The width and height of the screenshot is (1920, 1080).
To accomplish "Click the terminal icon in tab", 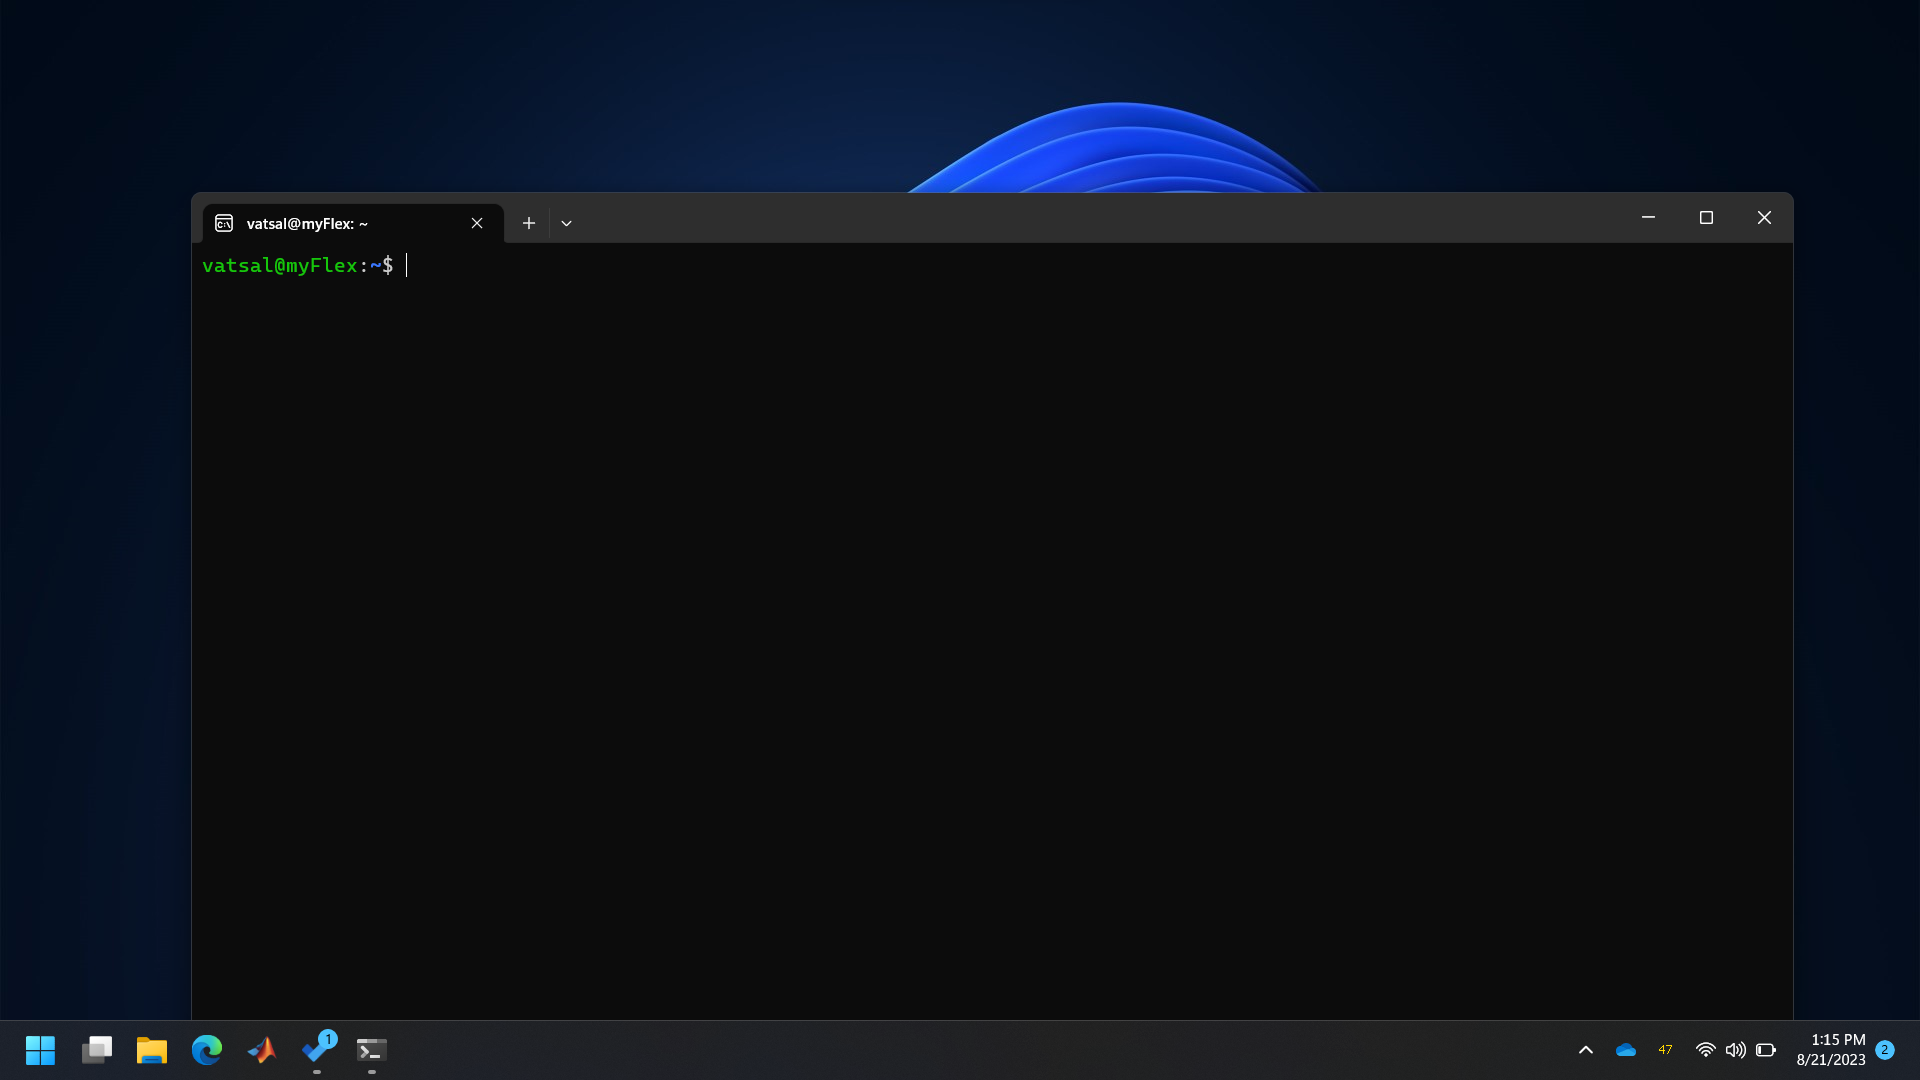I will tap(224, 223).
